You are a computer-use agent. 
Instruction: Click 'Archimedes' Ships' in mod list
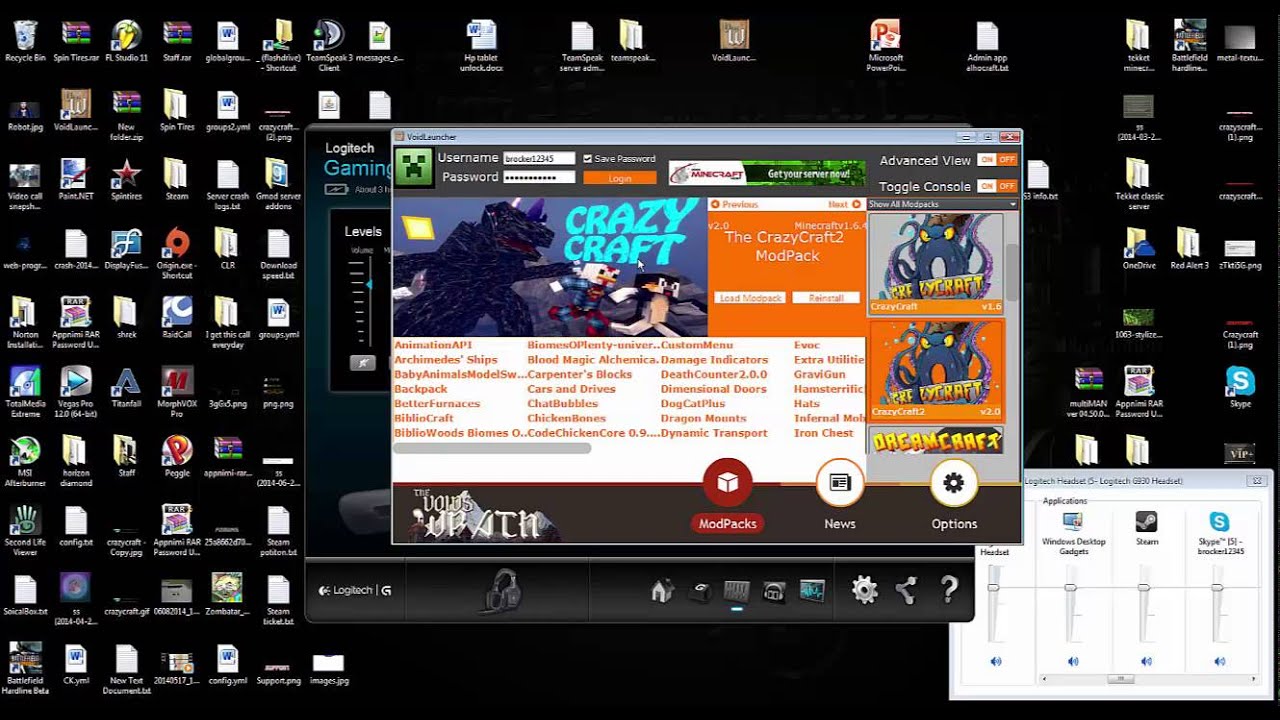tap(446, 360)
